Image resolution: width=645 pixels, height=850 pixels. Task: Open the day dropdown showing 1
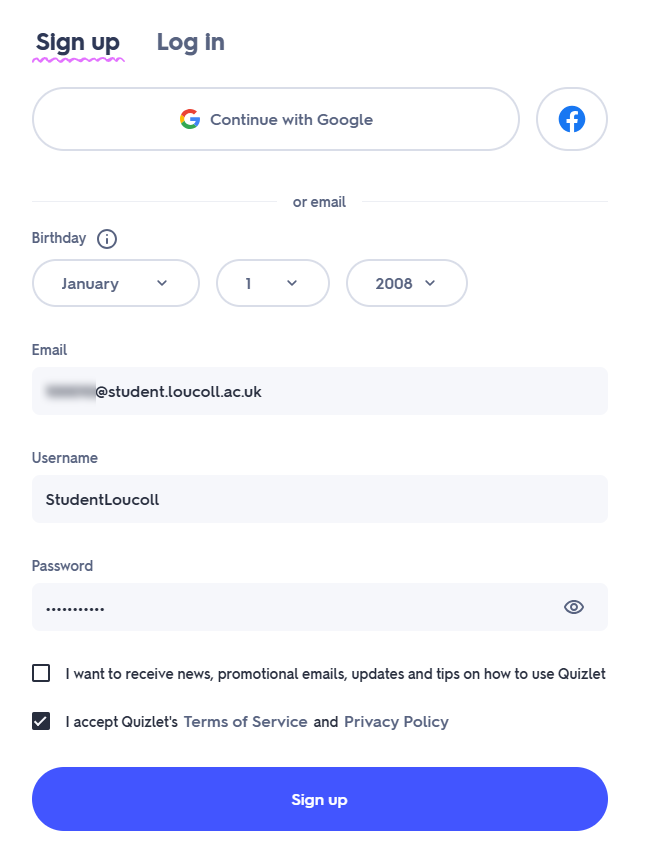point(273,283)
